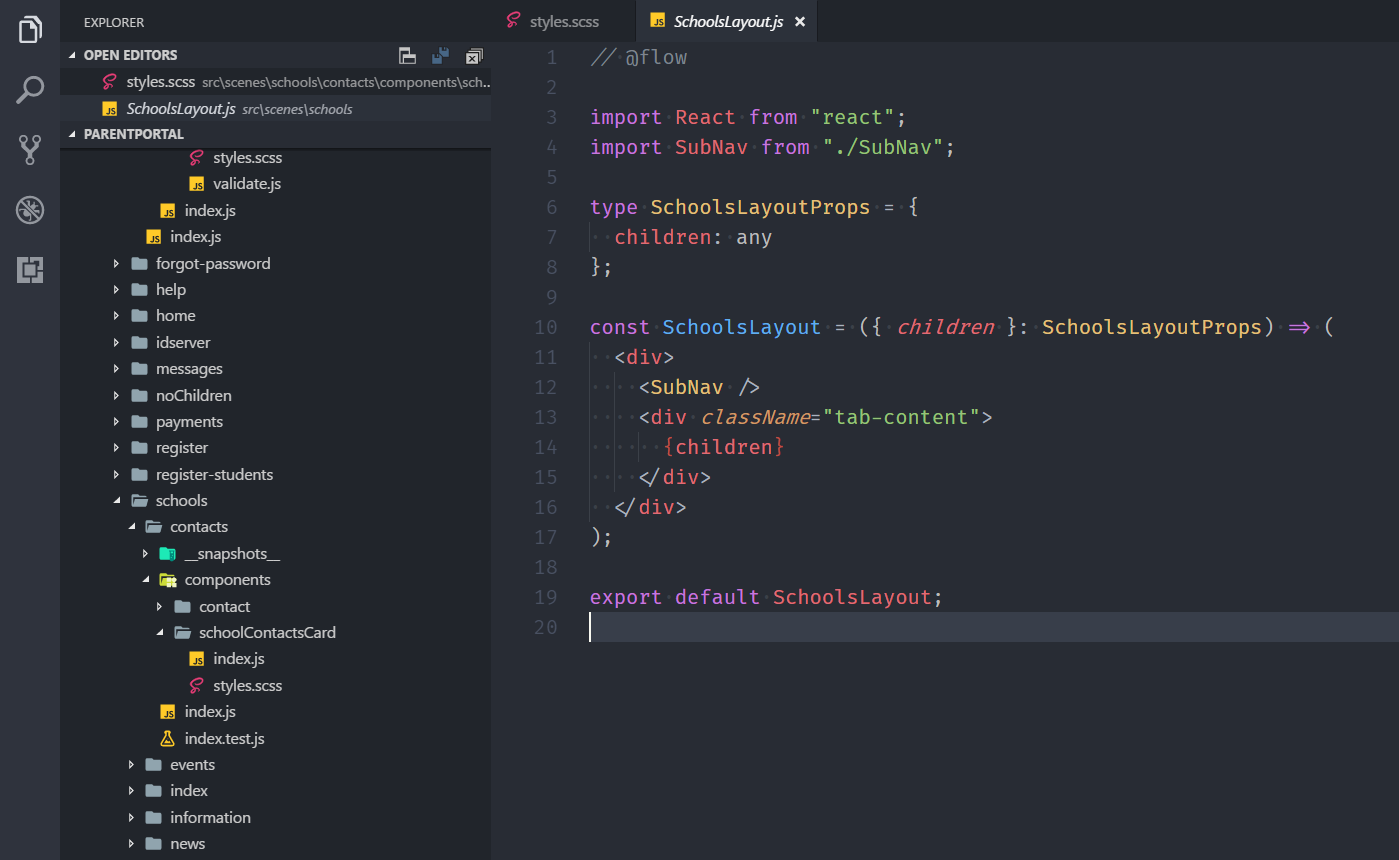Screen dimensions: 1399x860
Task: Collapse the OPEN EDITORS section
Action: click(130, 55)
